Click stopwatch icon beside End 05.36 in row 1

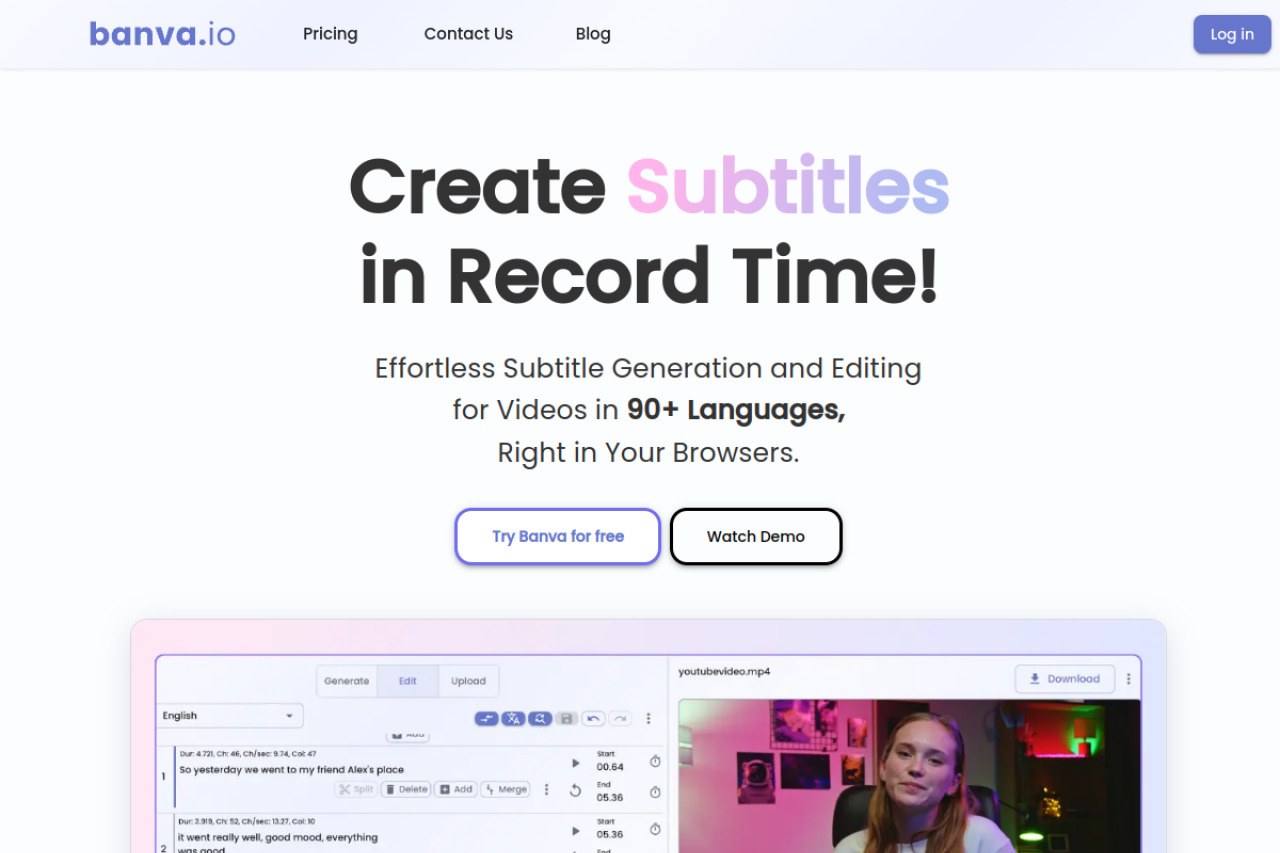(655, 792)
